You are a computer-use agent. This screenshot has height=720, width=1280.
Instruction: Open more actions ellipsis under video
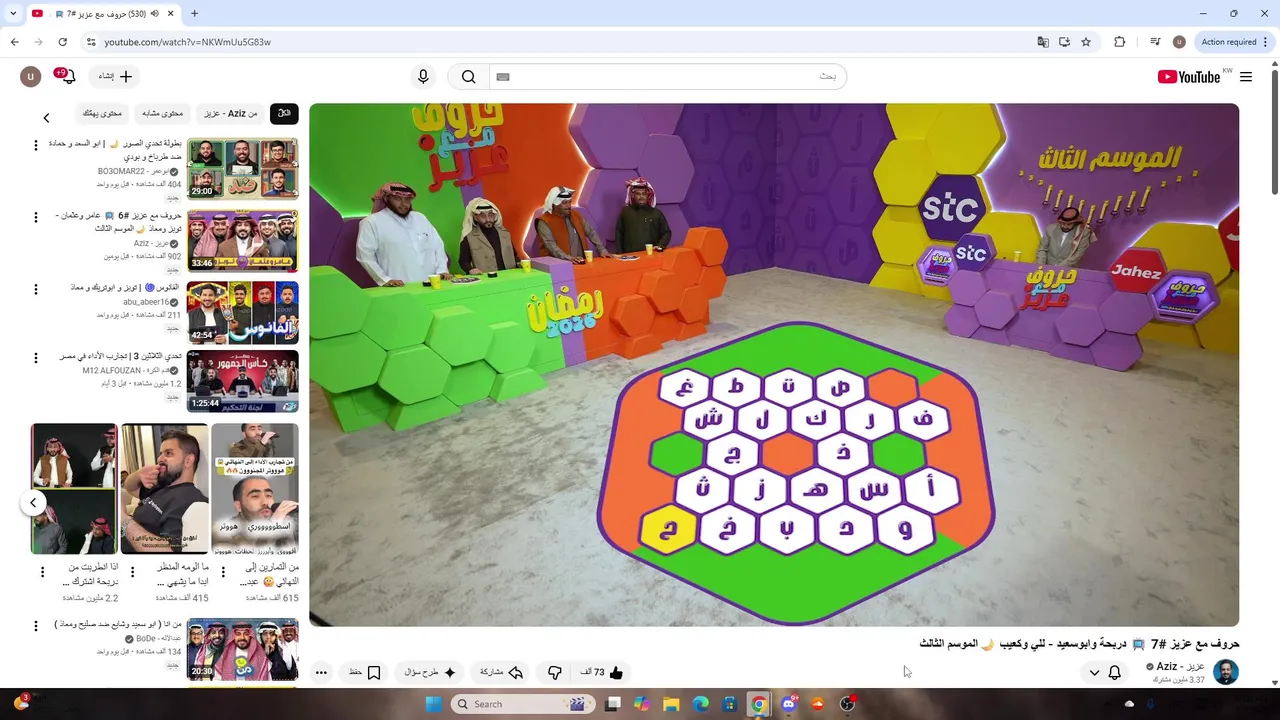(321, 673)
